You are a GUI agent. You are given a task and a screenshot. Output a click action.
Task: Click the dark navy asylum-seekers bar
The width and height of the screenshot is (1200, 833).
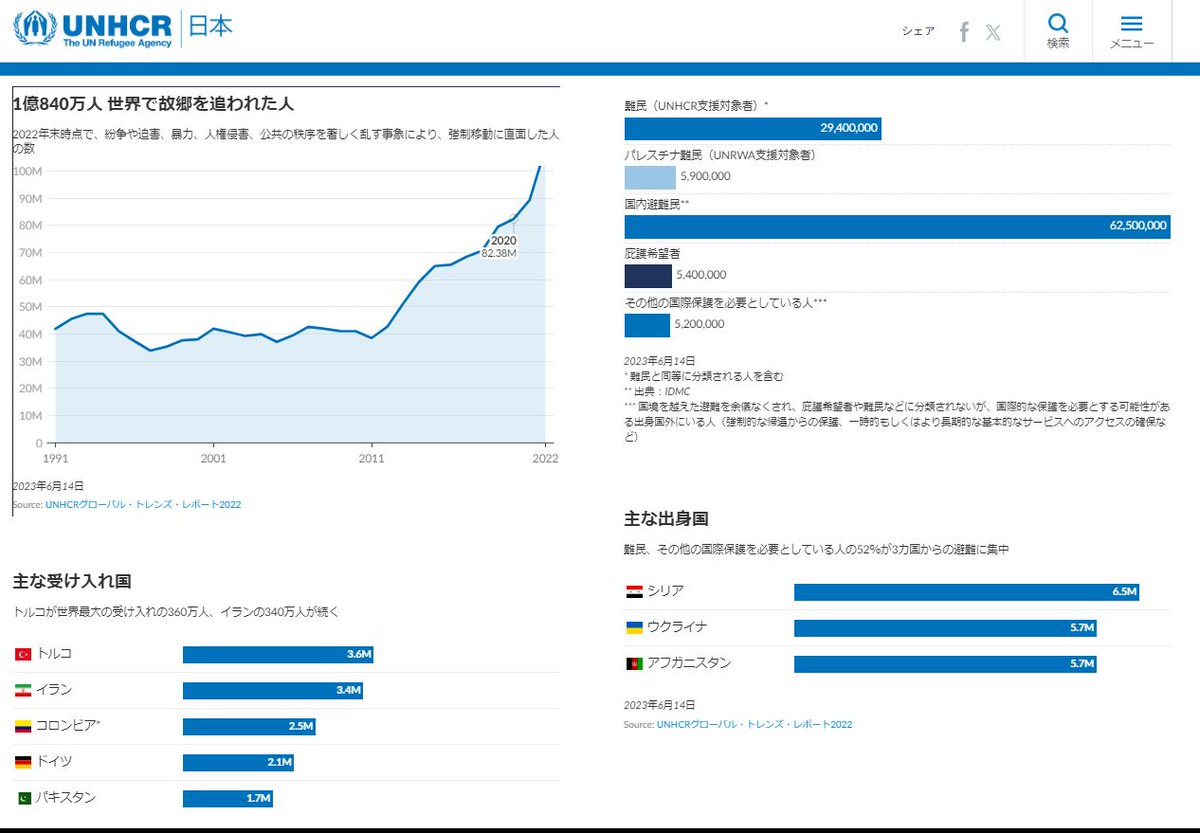[x=648, y=275]
